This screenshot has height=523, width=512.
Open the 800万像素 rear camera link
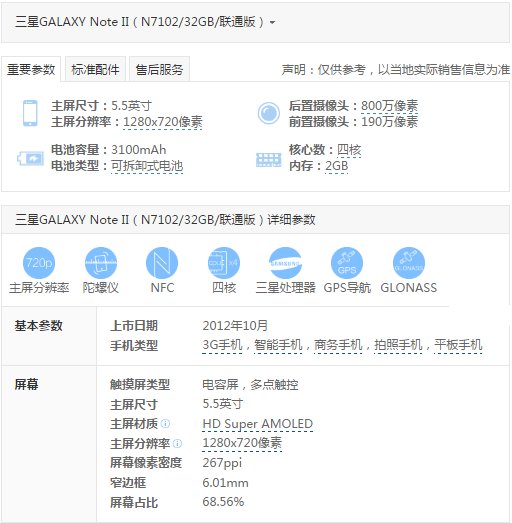point(389,106)
